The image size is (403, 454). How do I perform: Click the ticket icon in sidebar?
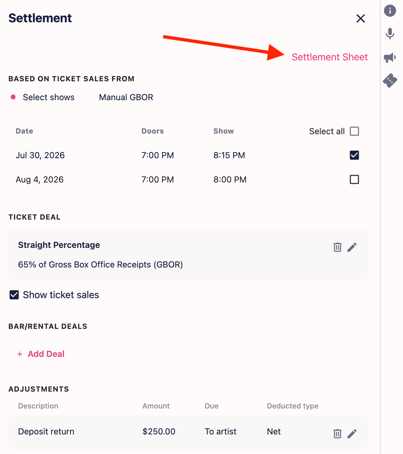[x=390, y=80]
